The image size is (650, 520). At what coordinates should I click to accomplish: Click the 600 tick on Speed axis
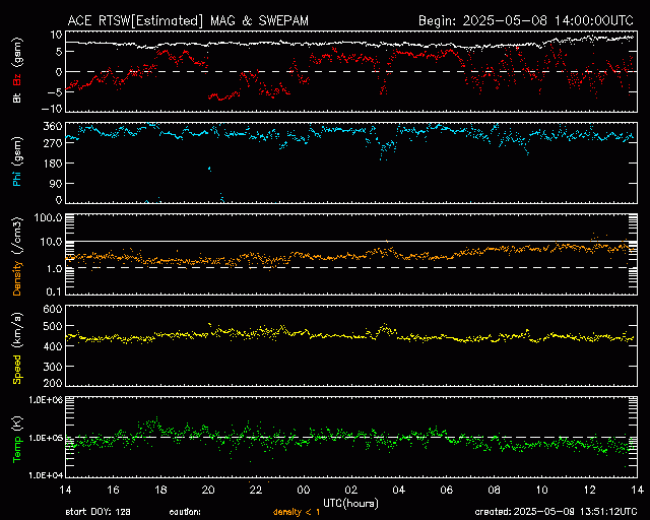pyautogui.click(x=53, y=309)
